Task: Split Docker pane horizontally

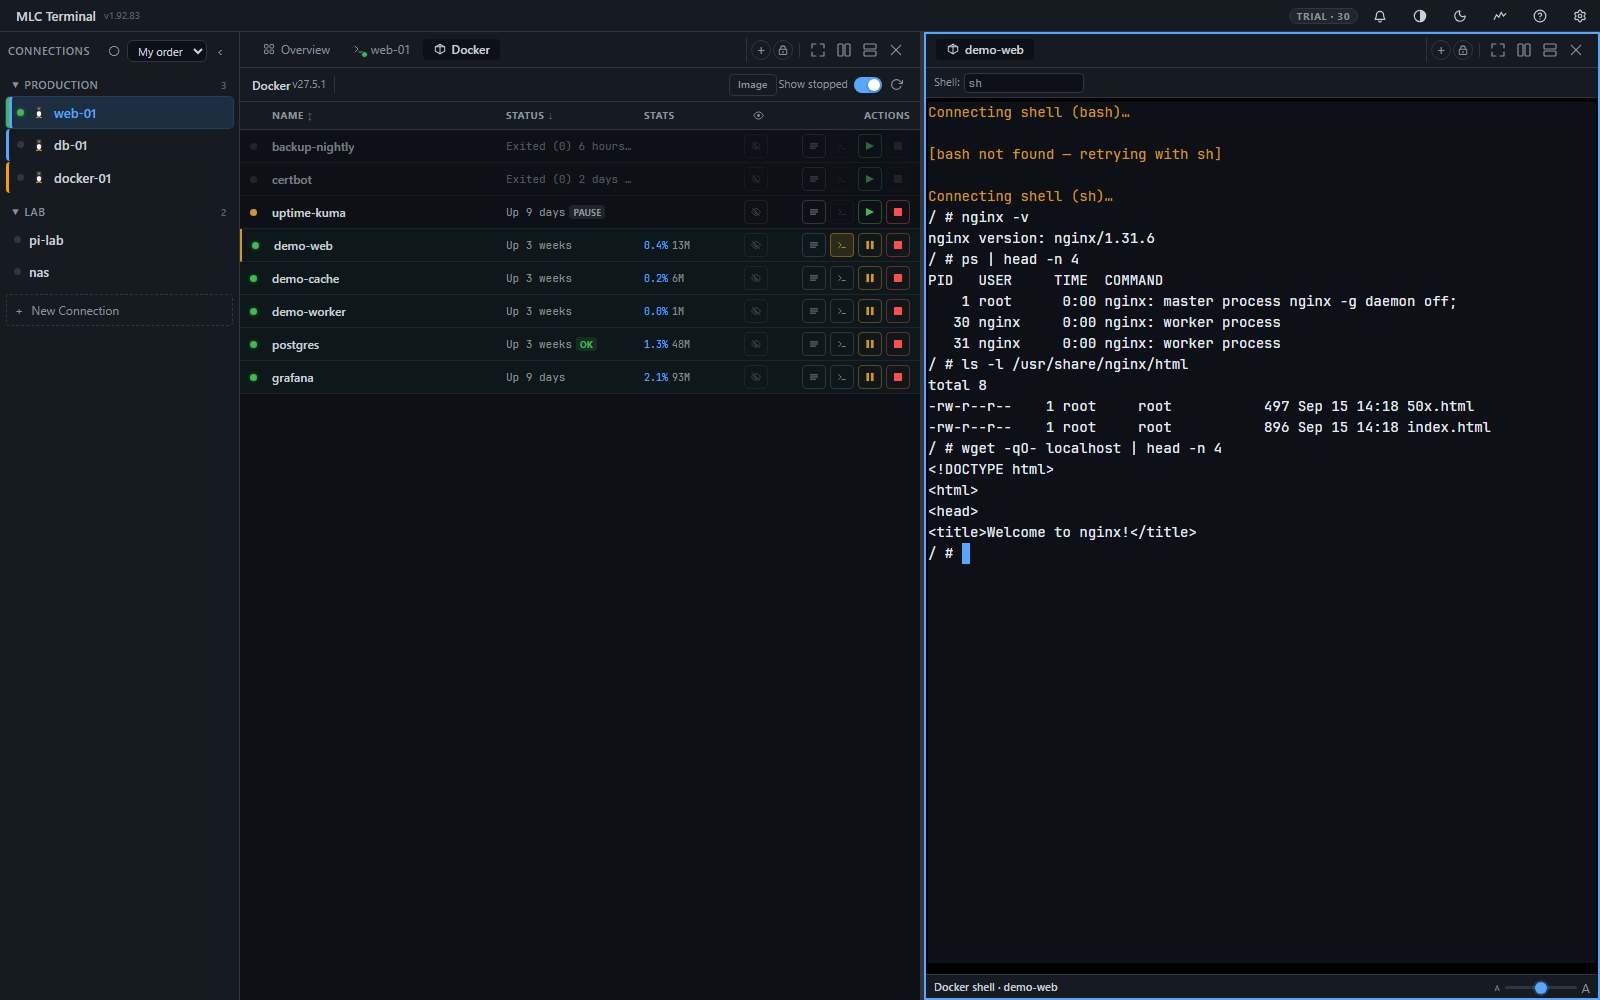Action: [870, 50]
